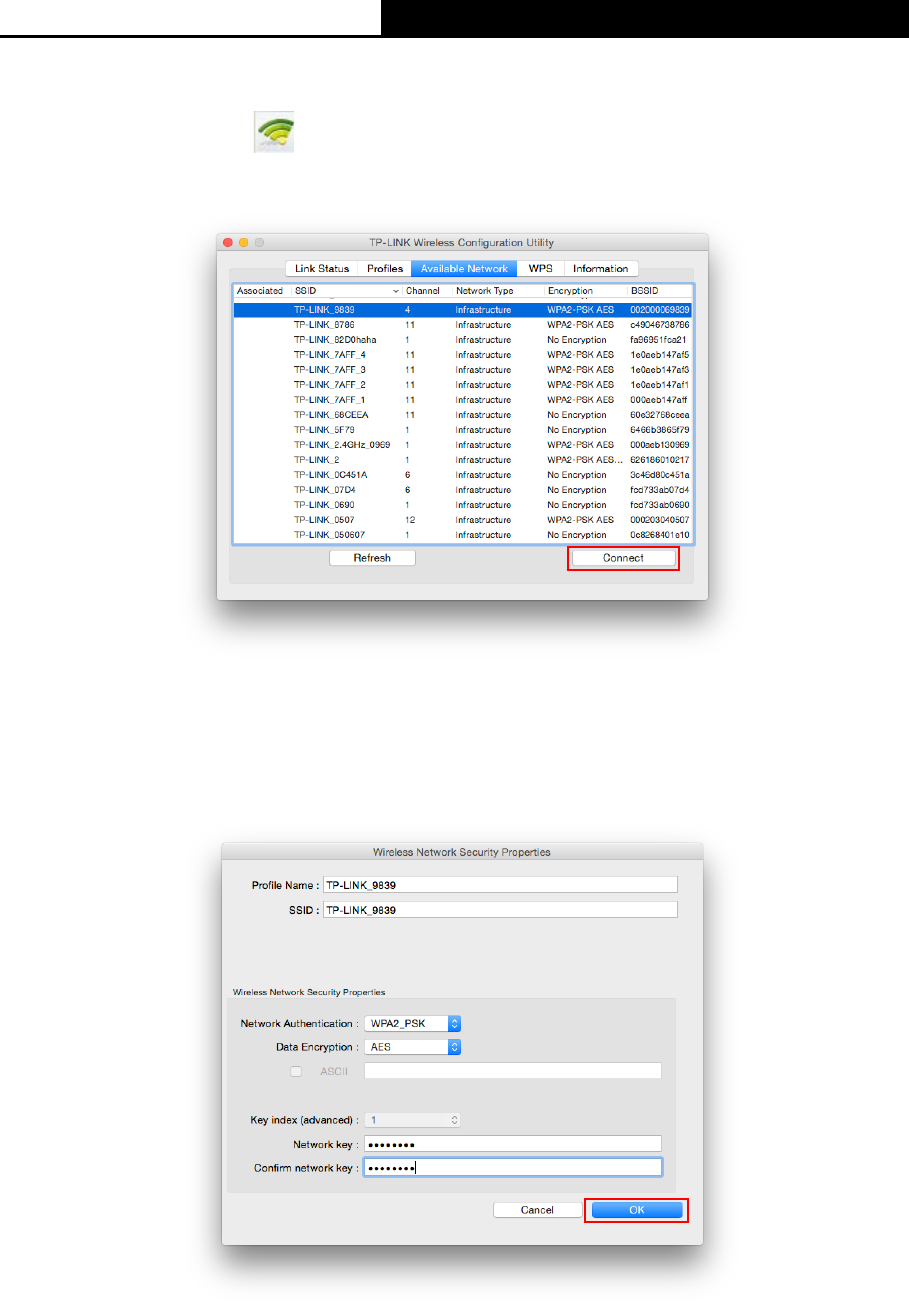Select network TP-LINK_0C451A

point(463,475)
